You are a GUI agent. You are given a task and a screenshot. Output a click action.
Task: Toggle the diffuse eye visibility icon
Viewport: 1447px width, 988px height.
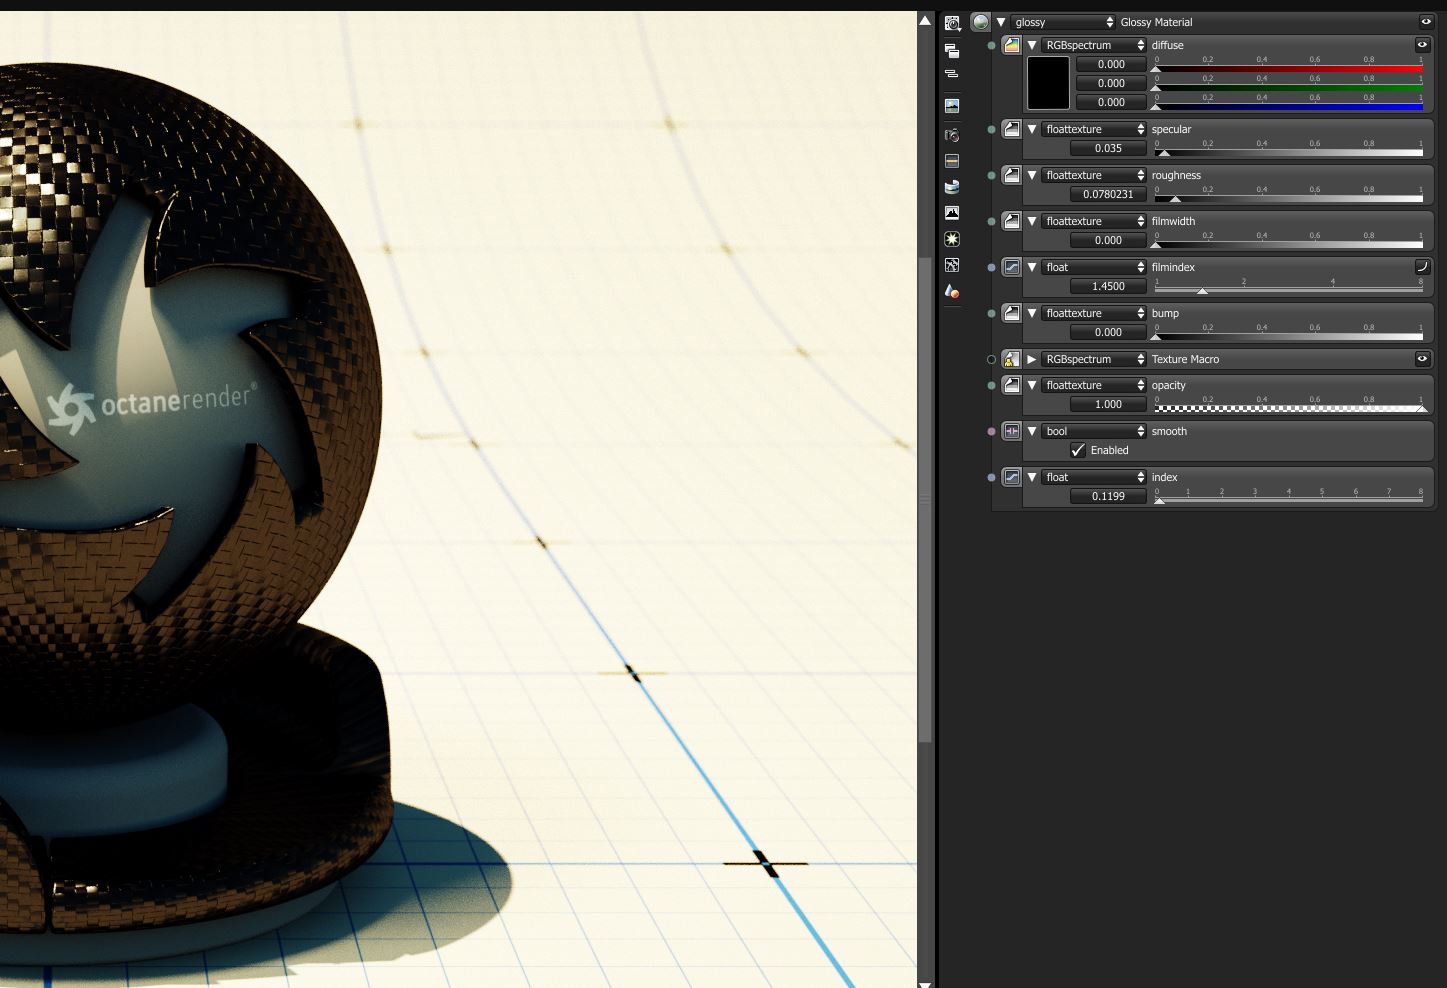pos(1422,45)
